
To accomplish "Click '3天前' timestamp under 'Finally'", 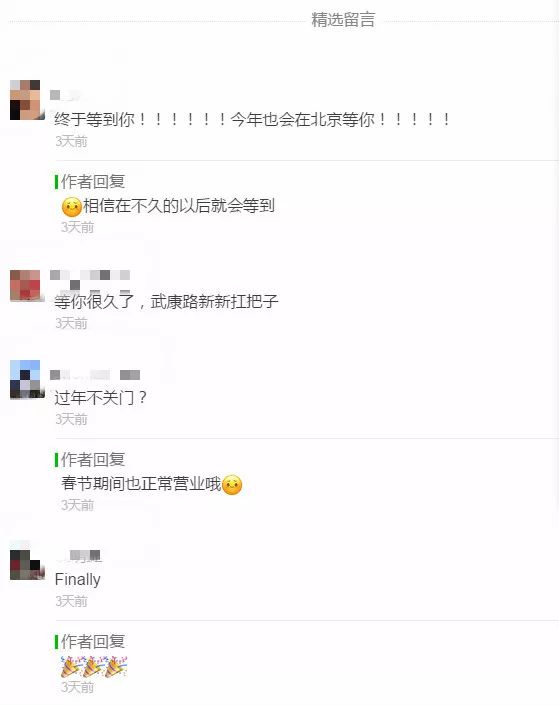I will 71,601.
